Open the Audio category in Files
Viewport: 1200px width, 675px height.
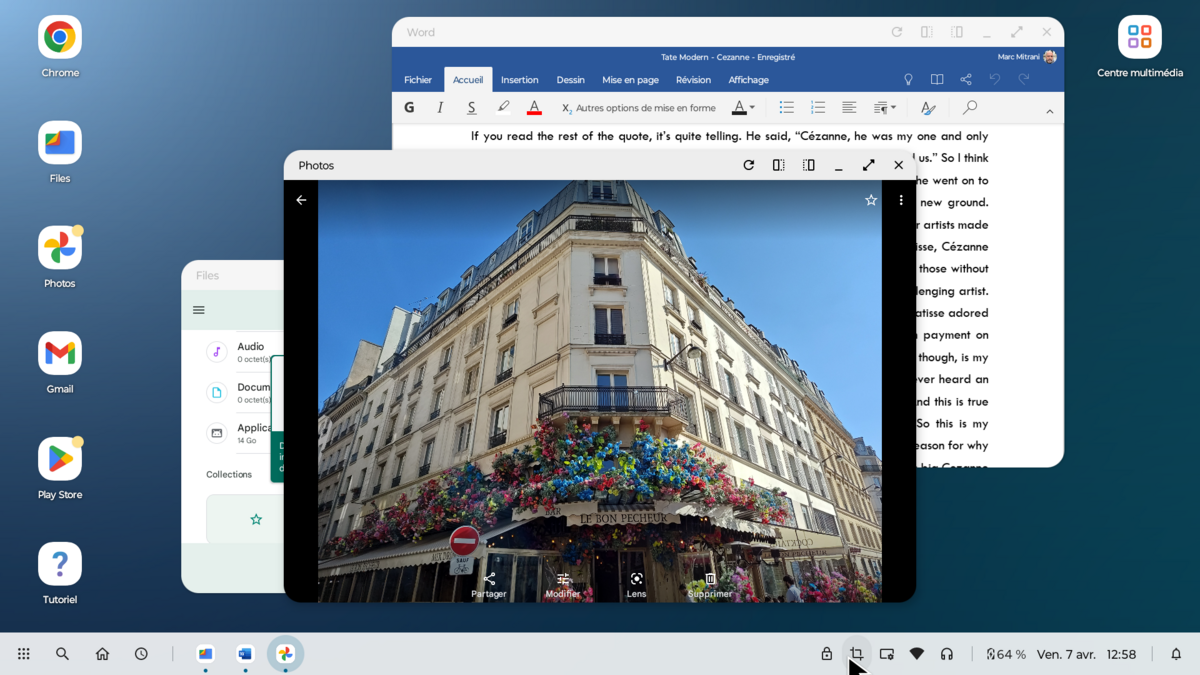pos(245,352)
